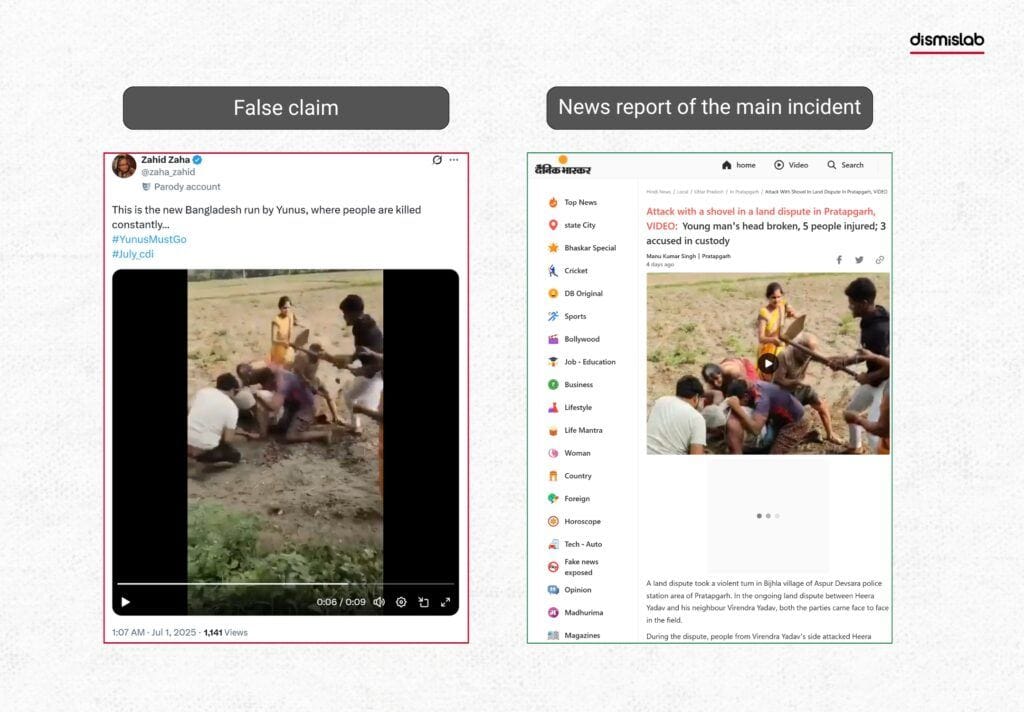
Task: Open the #YunusMustGo hashtag
Action: [x=149, y=239]
